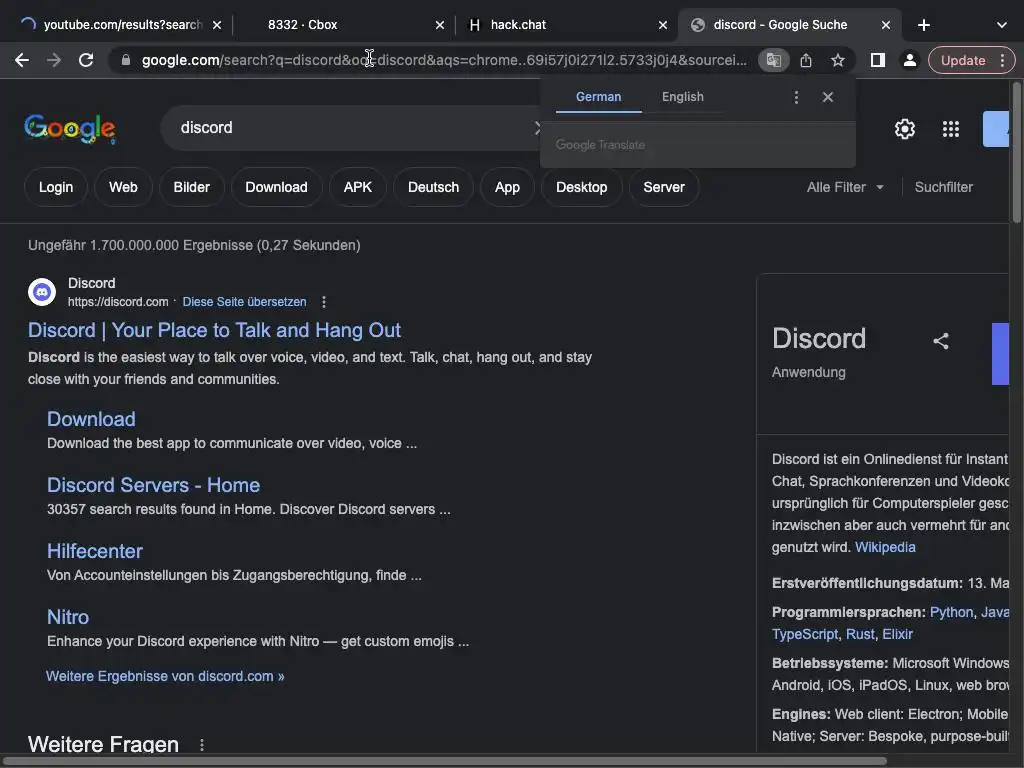This screenshot has height=768, width=1024.
Task: Open the tab search chevron at top right
Action: point(1002,25)
